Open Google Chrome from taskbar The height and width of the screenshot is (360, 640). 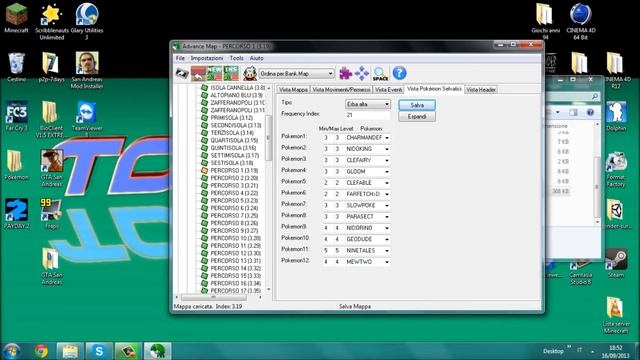[x=41, y=351]
